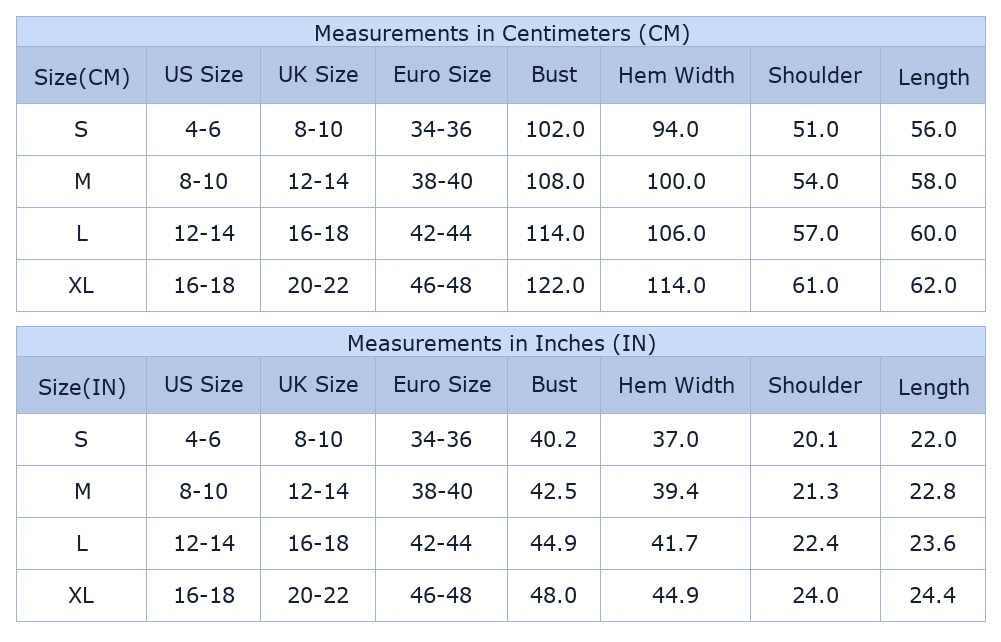This screenshot has width=1001, height=642.
Task: Click the 57.0 shoulder cell
Action: point(815,233)
